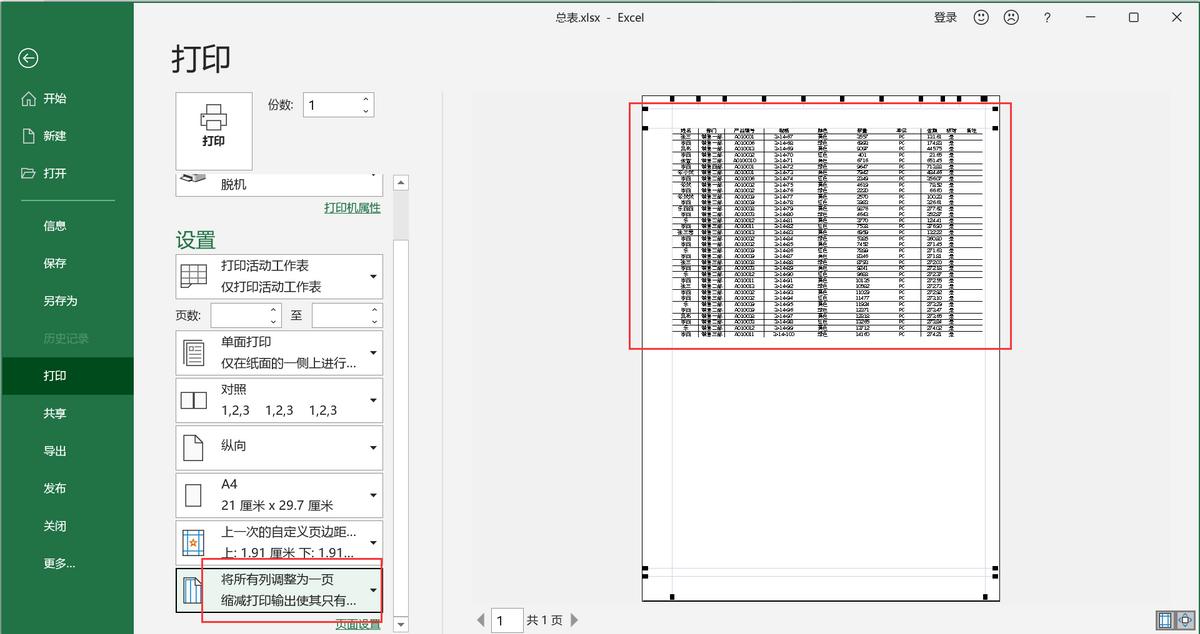This screenshot has height=634, width=1200.
Task: Toggle Show Margins icon at bottom right
Action: 1165,621
